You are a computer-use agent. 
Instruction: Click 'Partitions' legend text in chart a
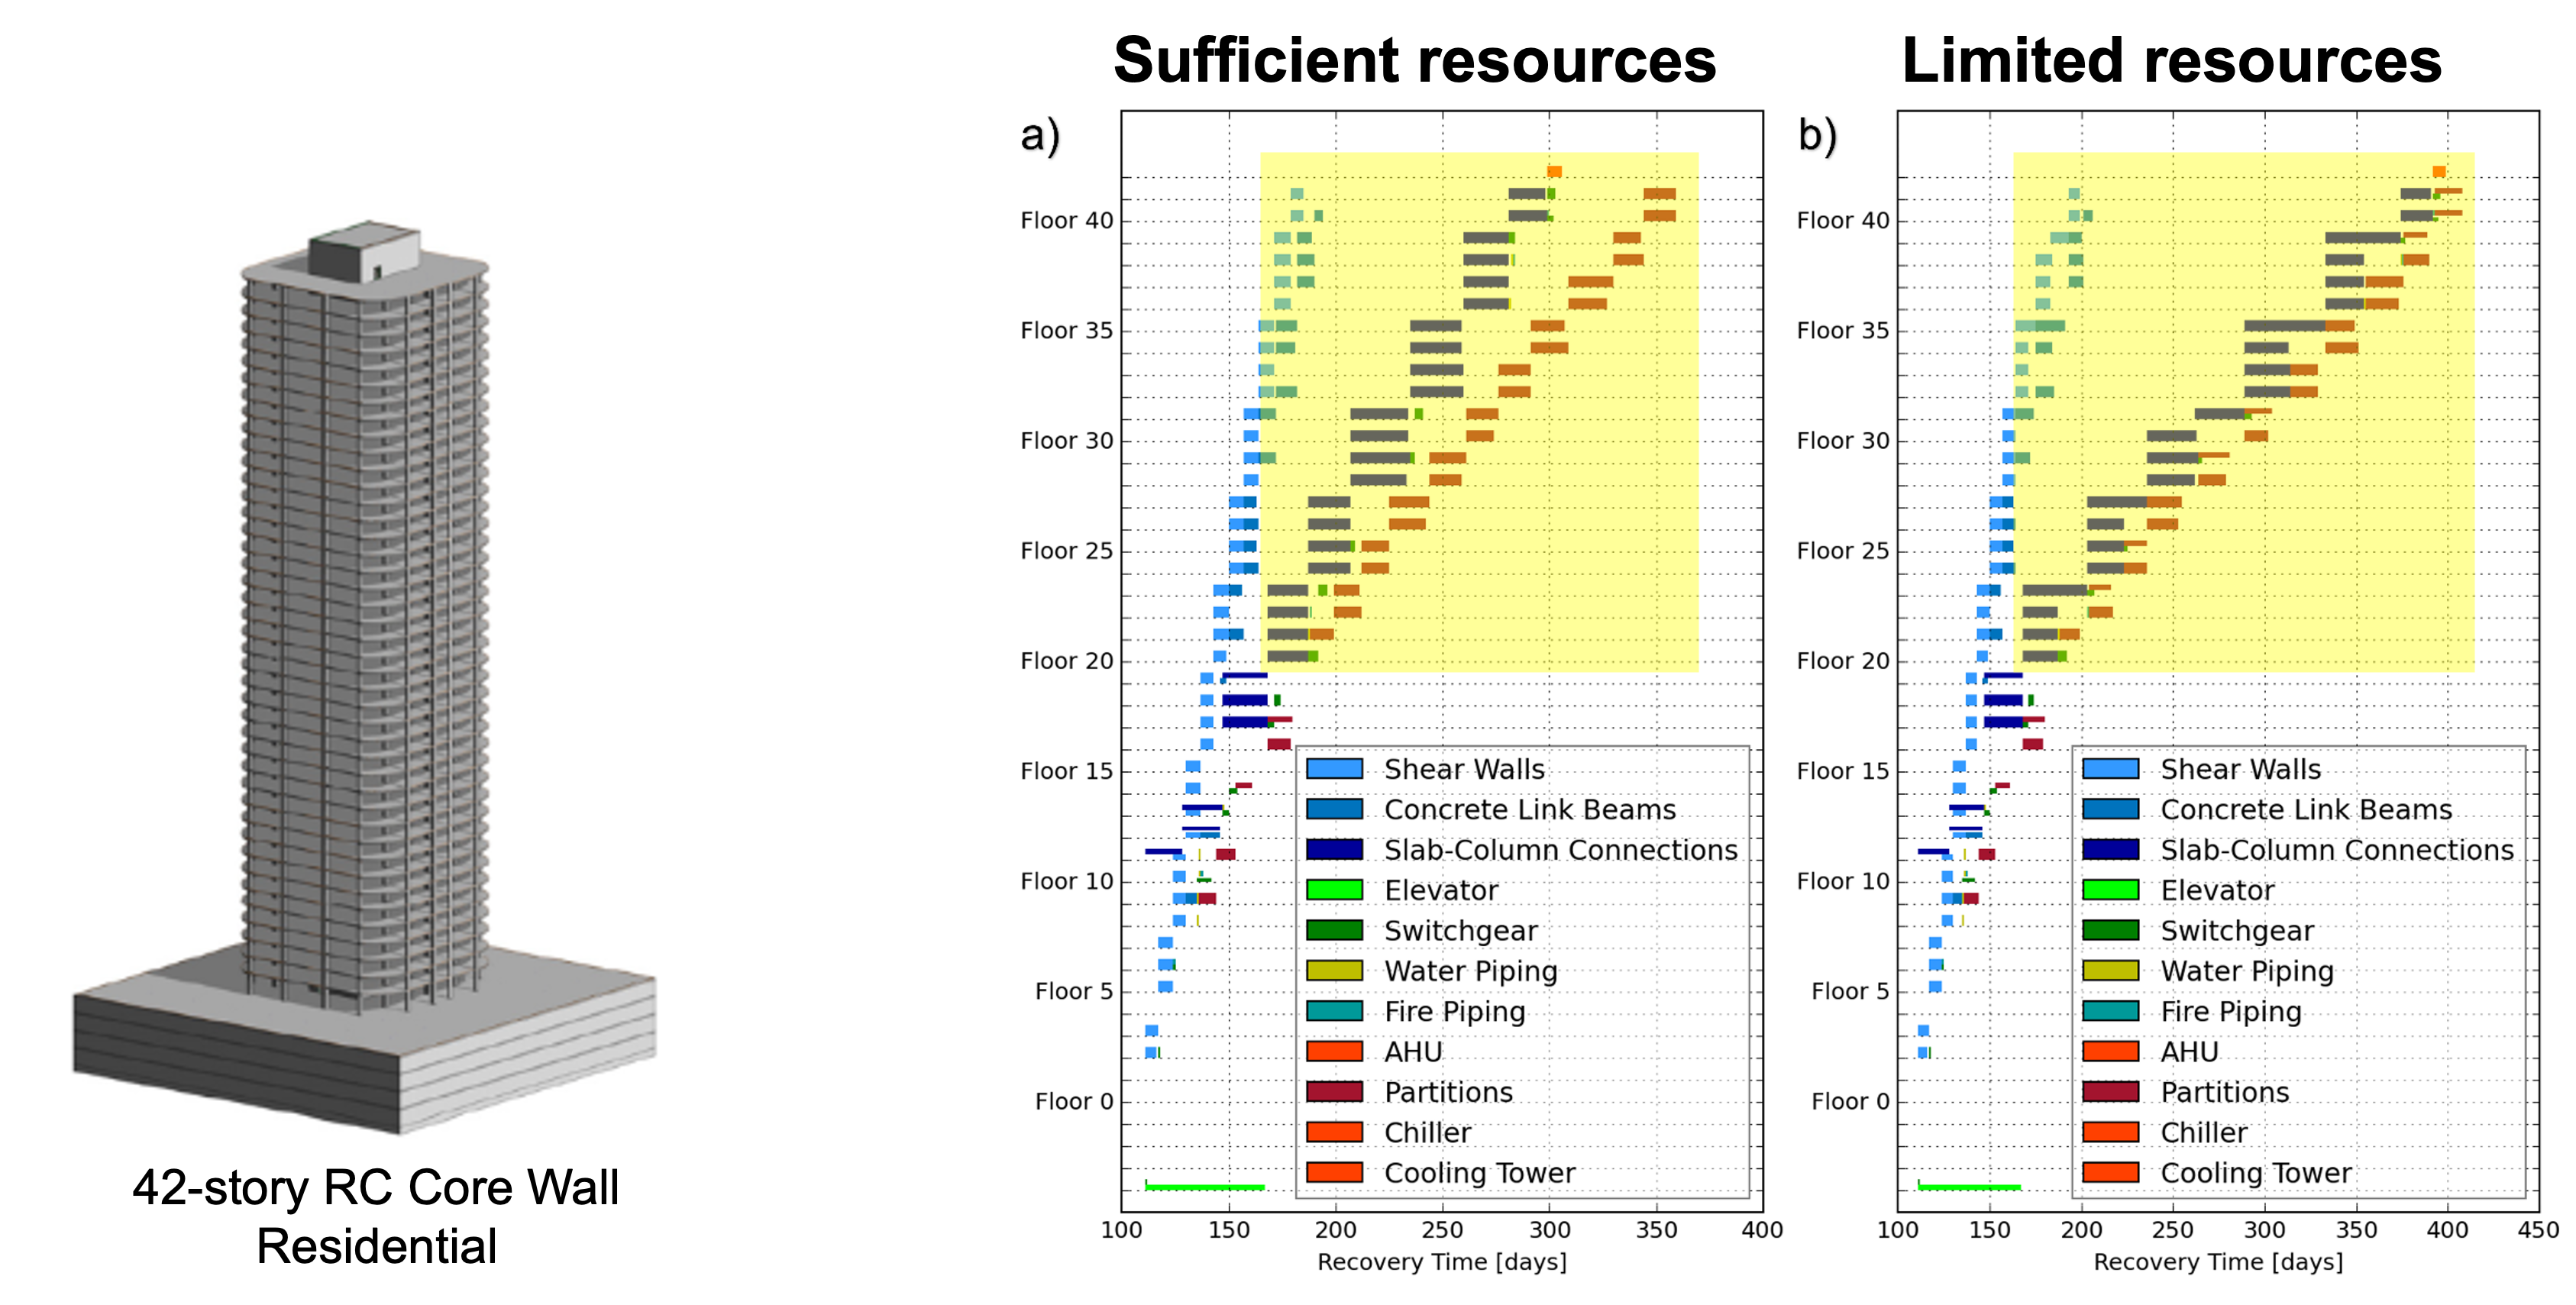[x=1448, y=1092]
